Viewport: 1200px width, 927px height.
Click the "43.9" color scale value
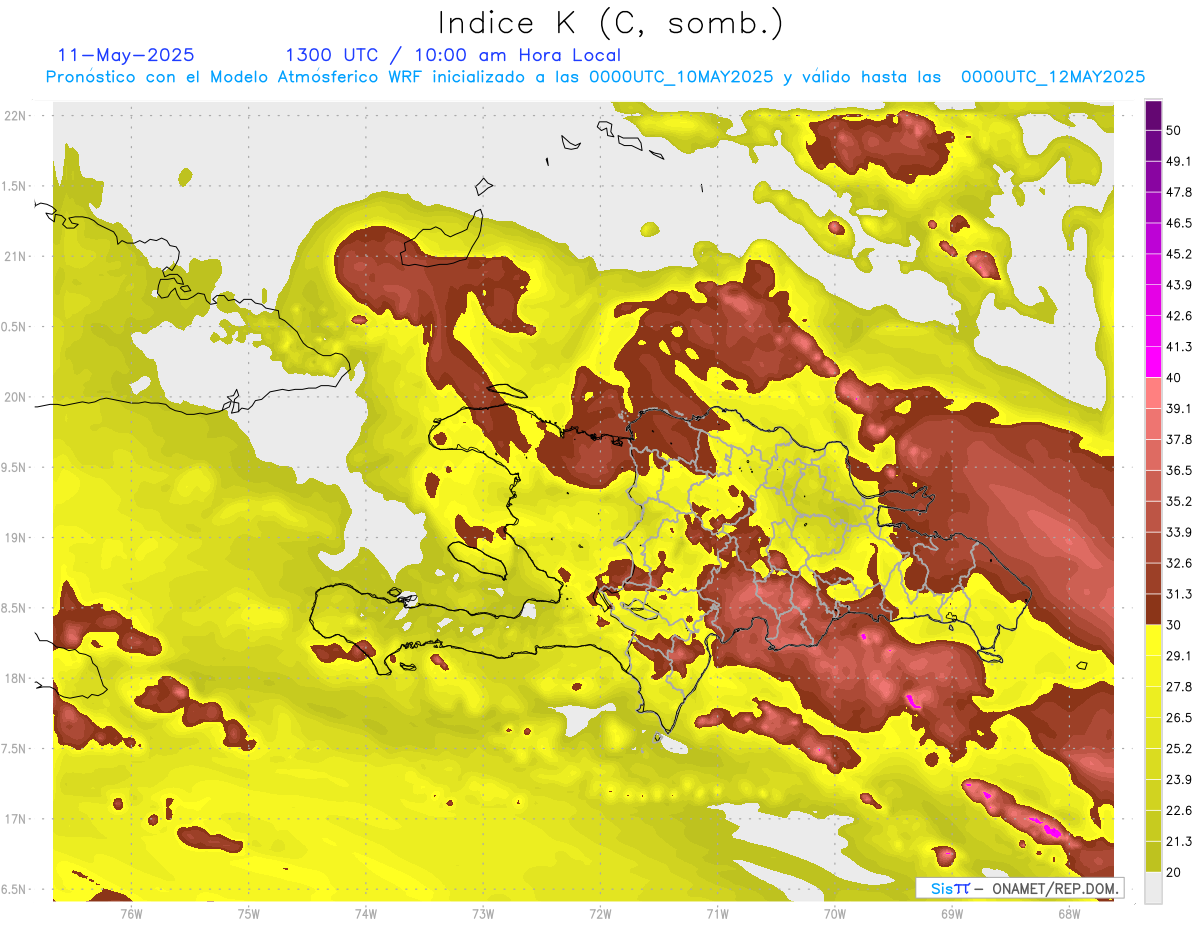click(x=1179, y=285)
